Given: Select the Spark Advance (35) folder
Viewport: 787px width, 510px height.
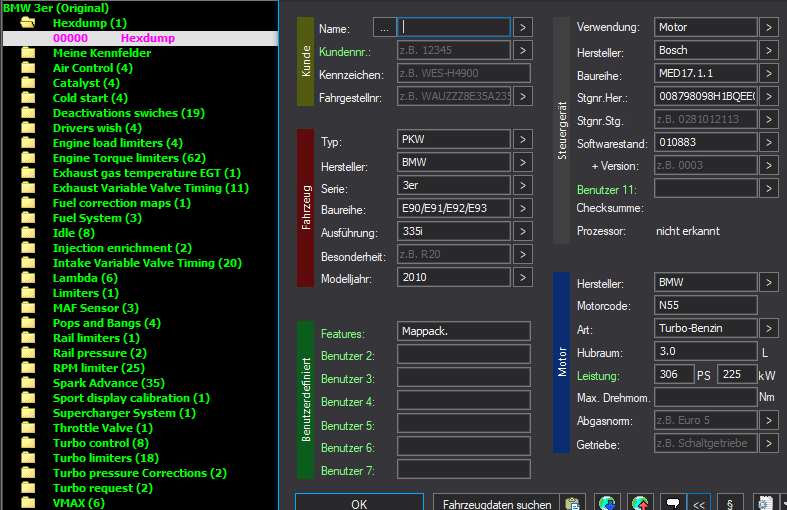Looking at the screenshot, I should pos(108,383).
